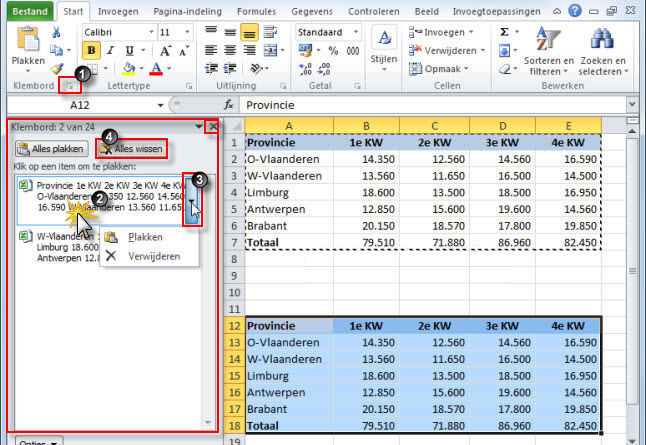
Task: Click the insert function fx icon
Action: pyautogui.click(x=229, y=105)
